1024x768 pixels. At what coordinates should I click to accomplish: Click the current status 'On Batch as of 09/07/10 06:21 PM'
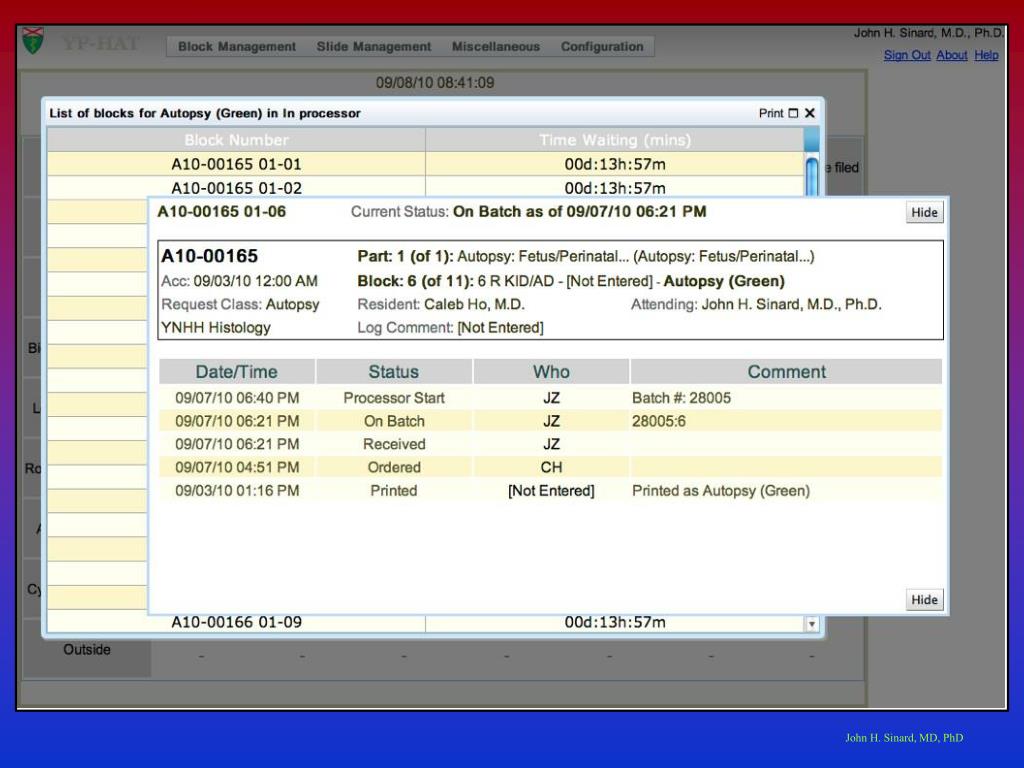[x=580, y=212]
